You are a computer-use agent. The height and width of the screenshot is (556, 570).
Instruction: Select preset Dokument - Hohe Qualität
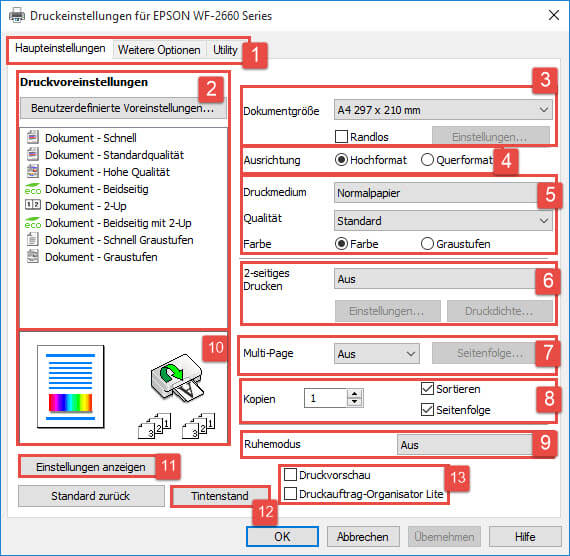coord(107,172)
